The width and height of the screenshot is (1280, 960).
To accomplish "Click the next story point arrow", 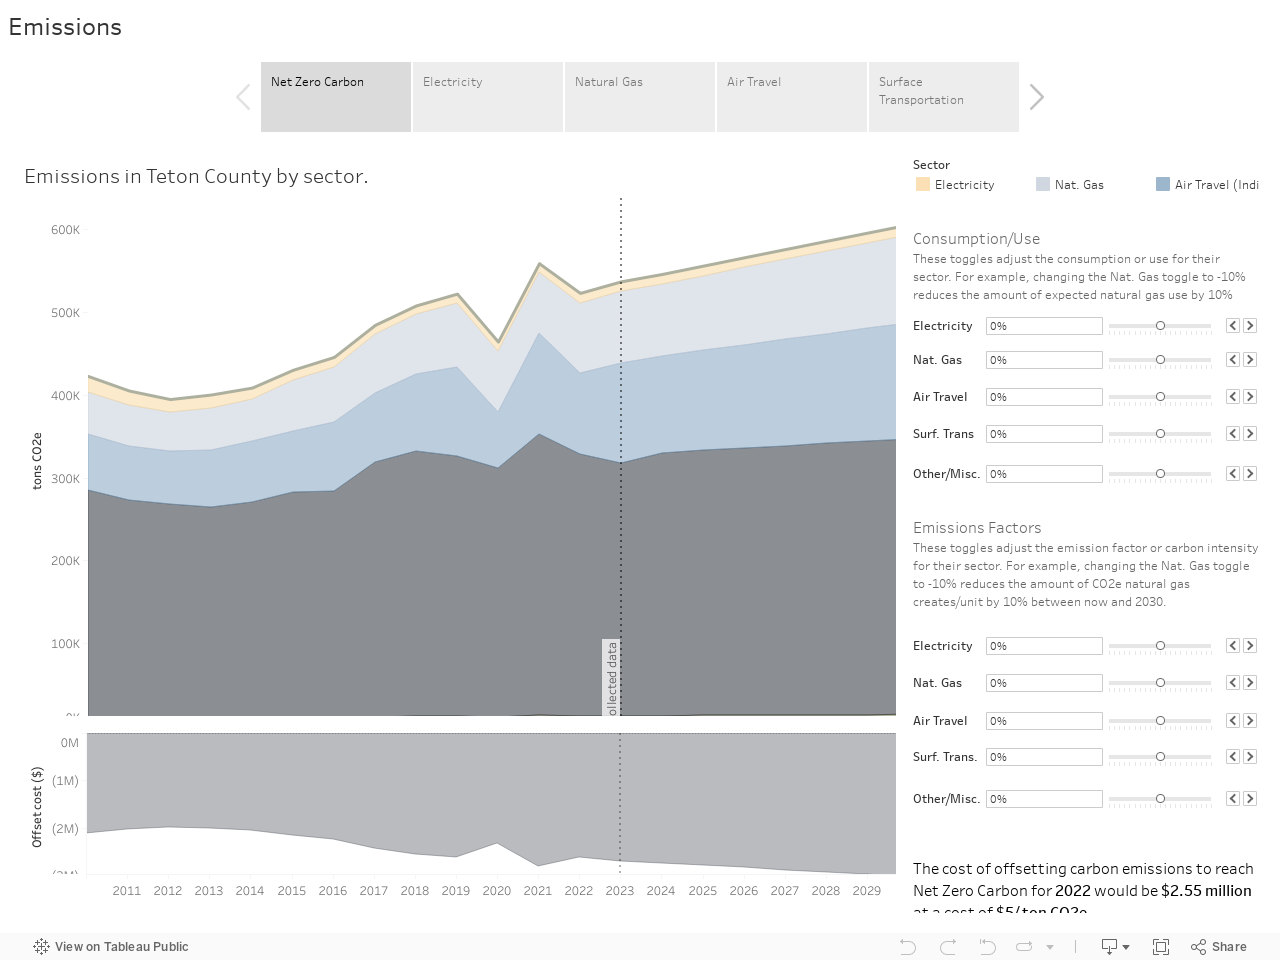I will pyautogui.click(x=1037, y=97).
